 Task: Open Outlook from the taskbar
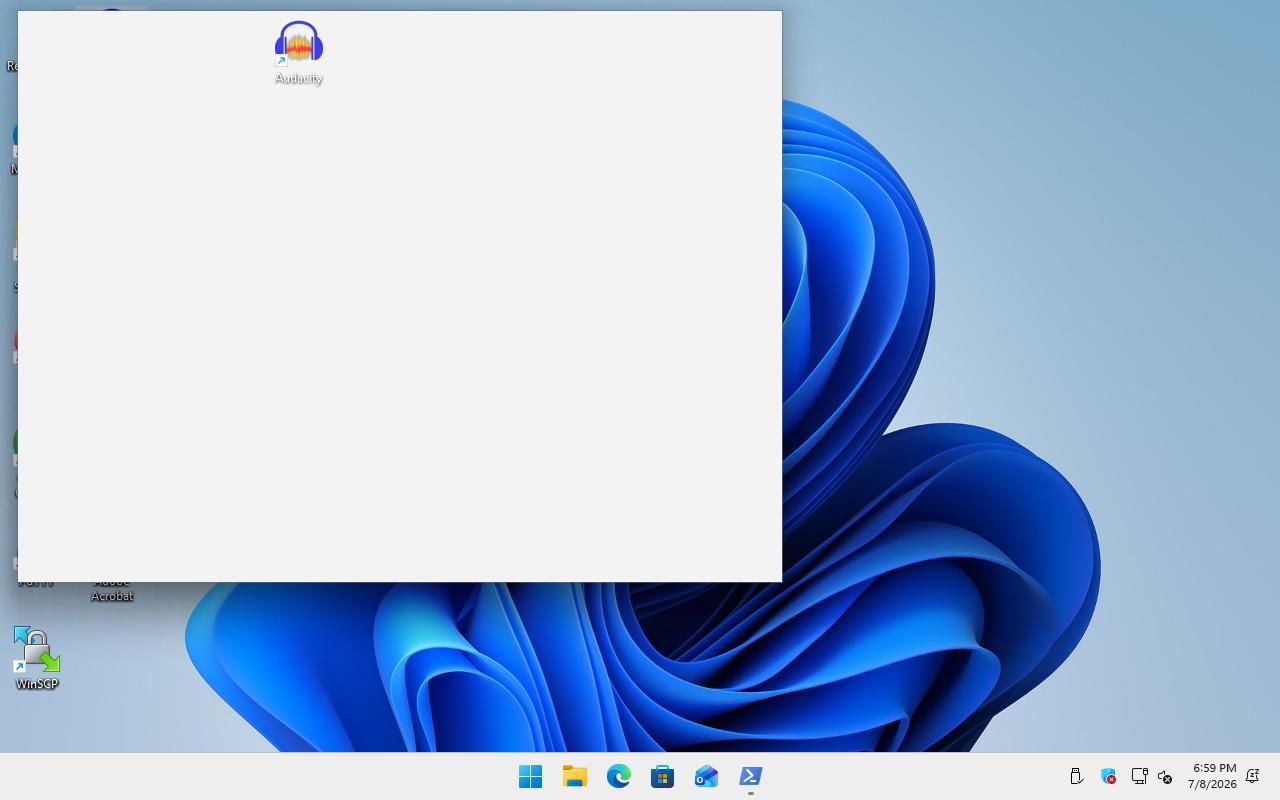[x=707, y=776]
